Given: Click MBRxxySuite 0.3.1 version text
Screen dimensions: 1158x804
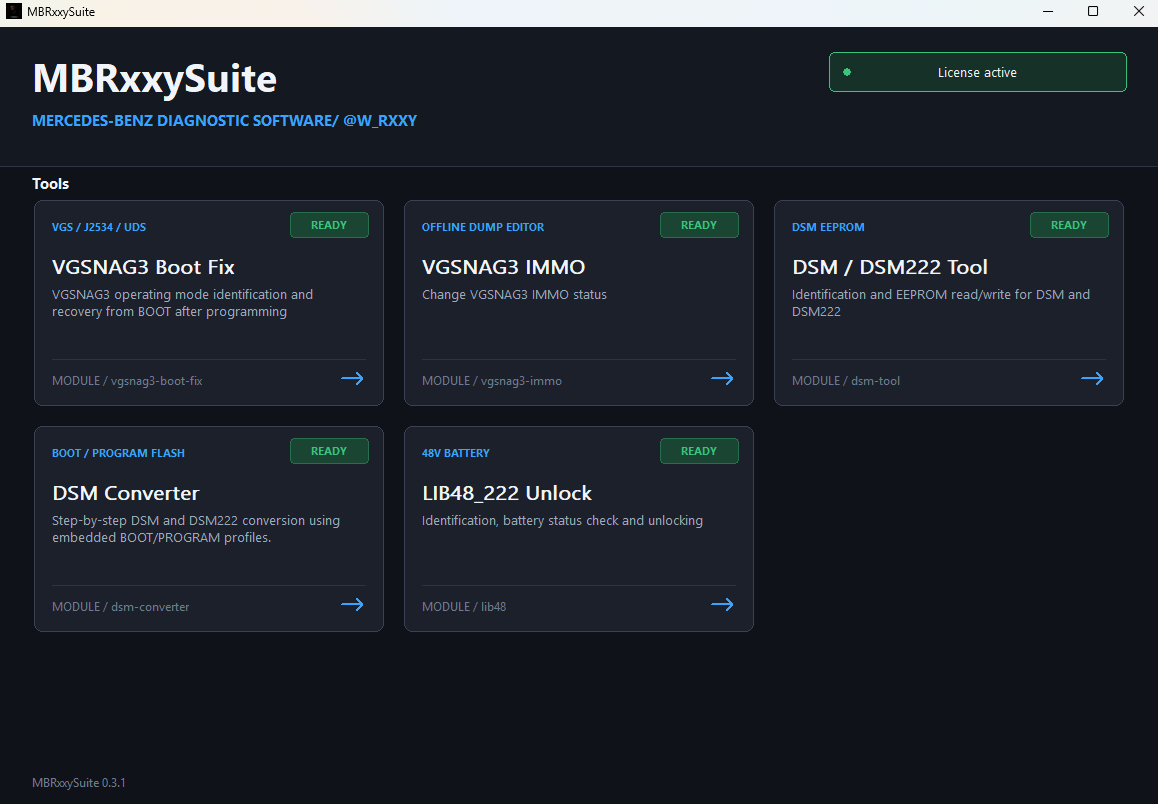Looking at the screenshot, I should [78, 783].
